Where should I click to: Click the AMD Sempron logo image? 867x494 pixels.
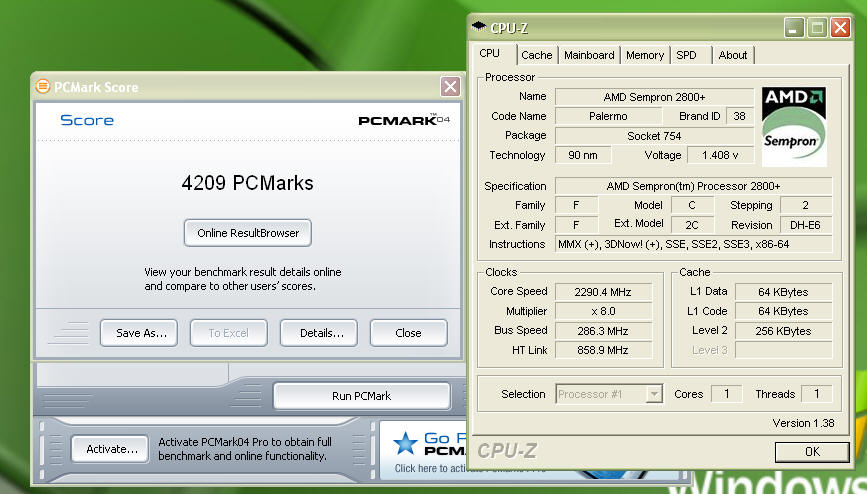[793, 127]
